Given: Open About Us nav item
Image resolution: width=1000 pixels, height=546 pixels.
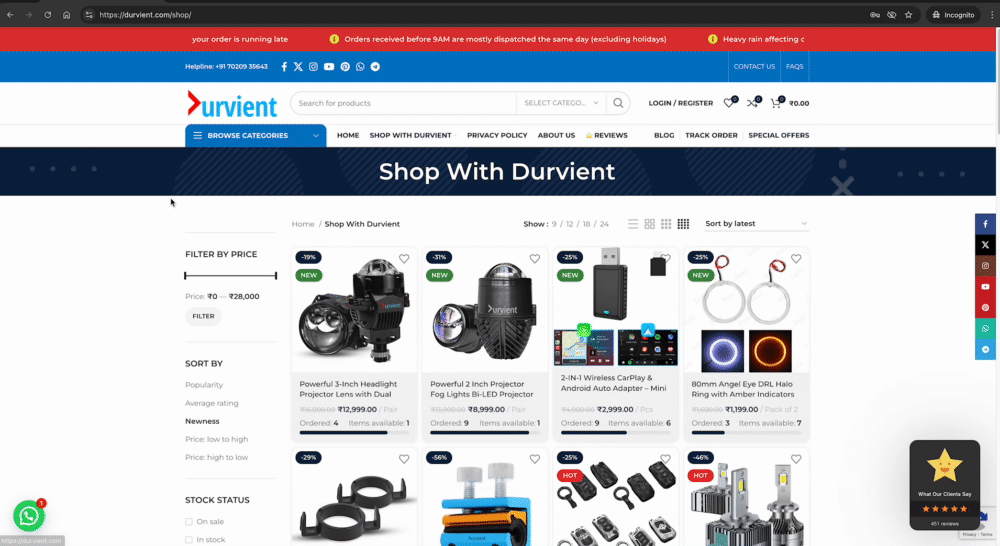Looking at the screenshot, I should [556, 135].
